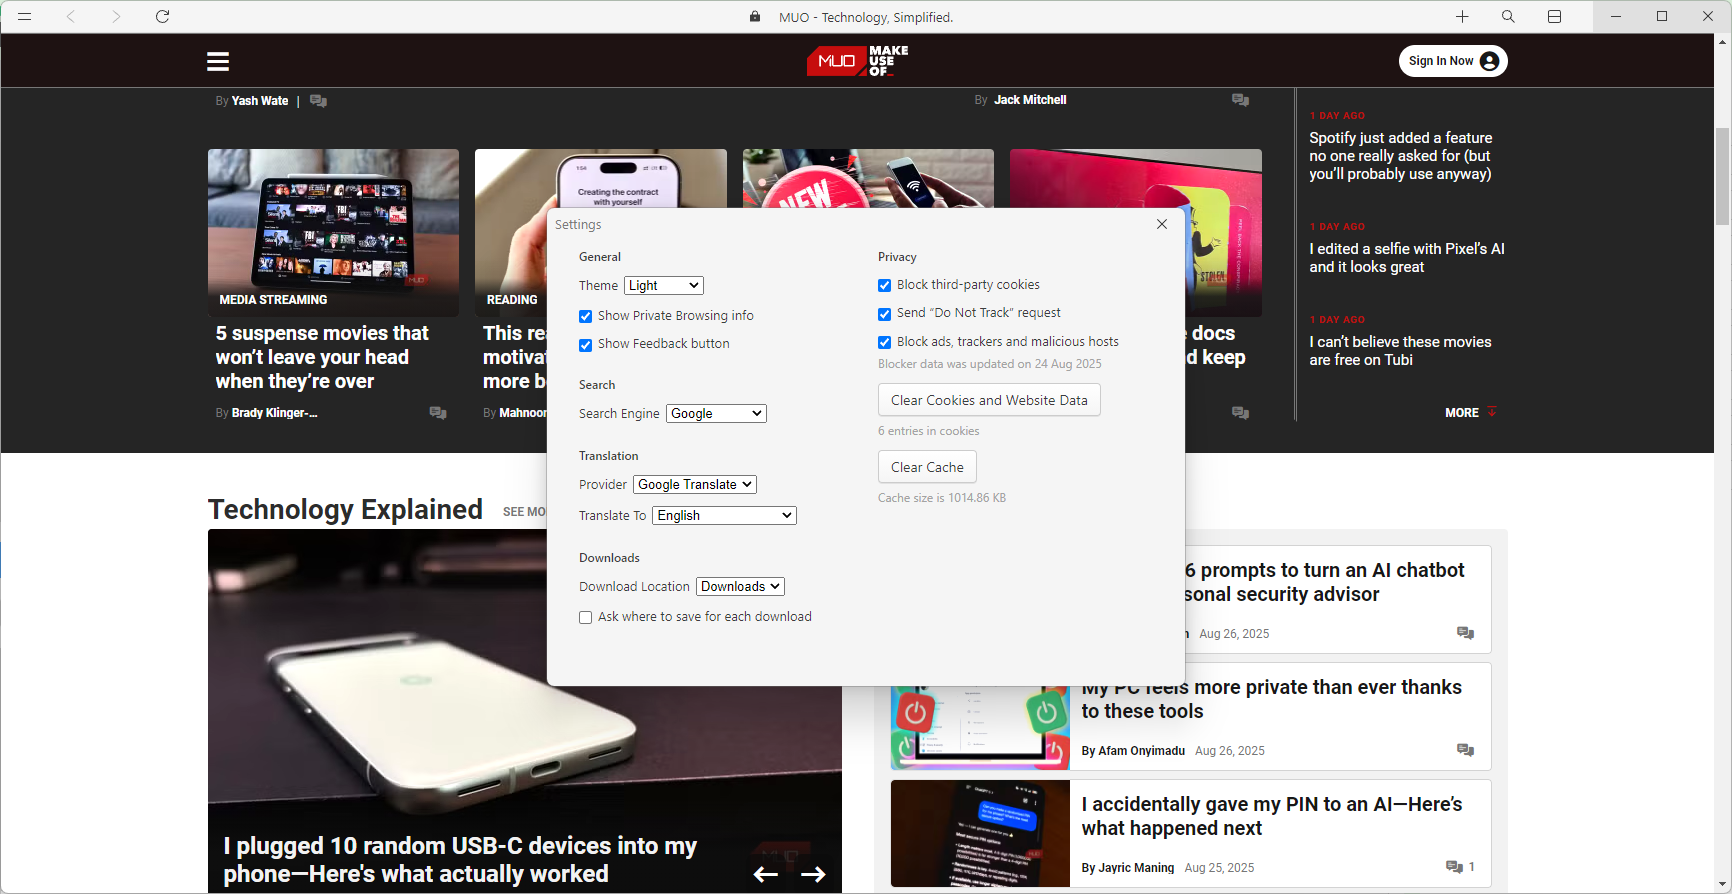Open the browser main menu icon
Image resolution: width=1732 pixels, height=894 pixels.
[25, 17]
